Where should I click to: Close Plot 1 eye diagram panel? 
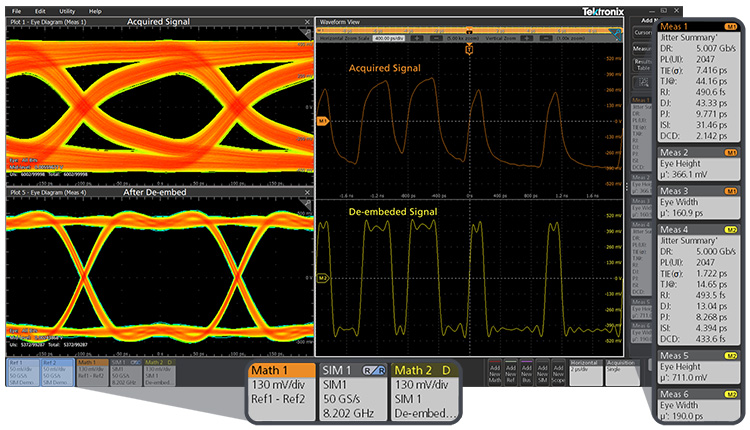coord(307,21)
